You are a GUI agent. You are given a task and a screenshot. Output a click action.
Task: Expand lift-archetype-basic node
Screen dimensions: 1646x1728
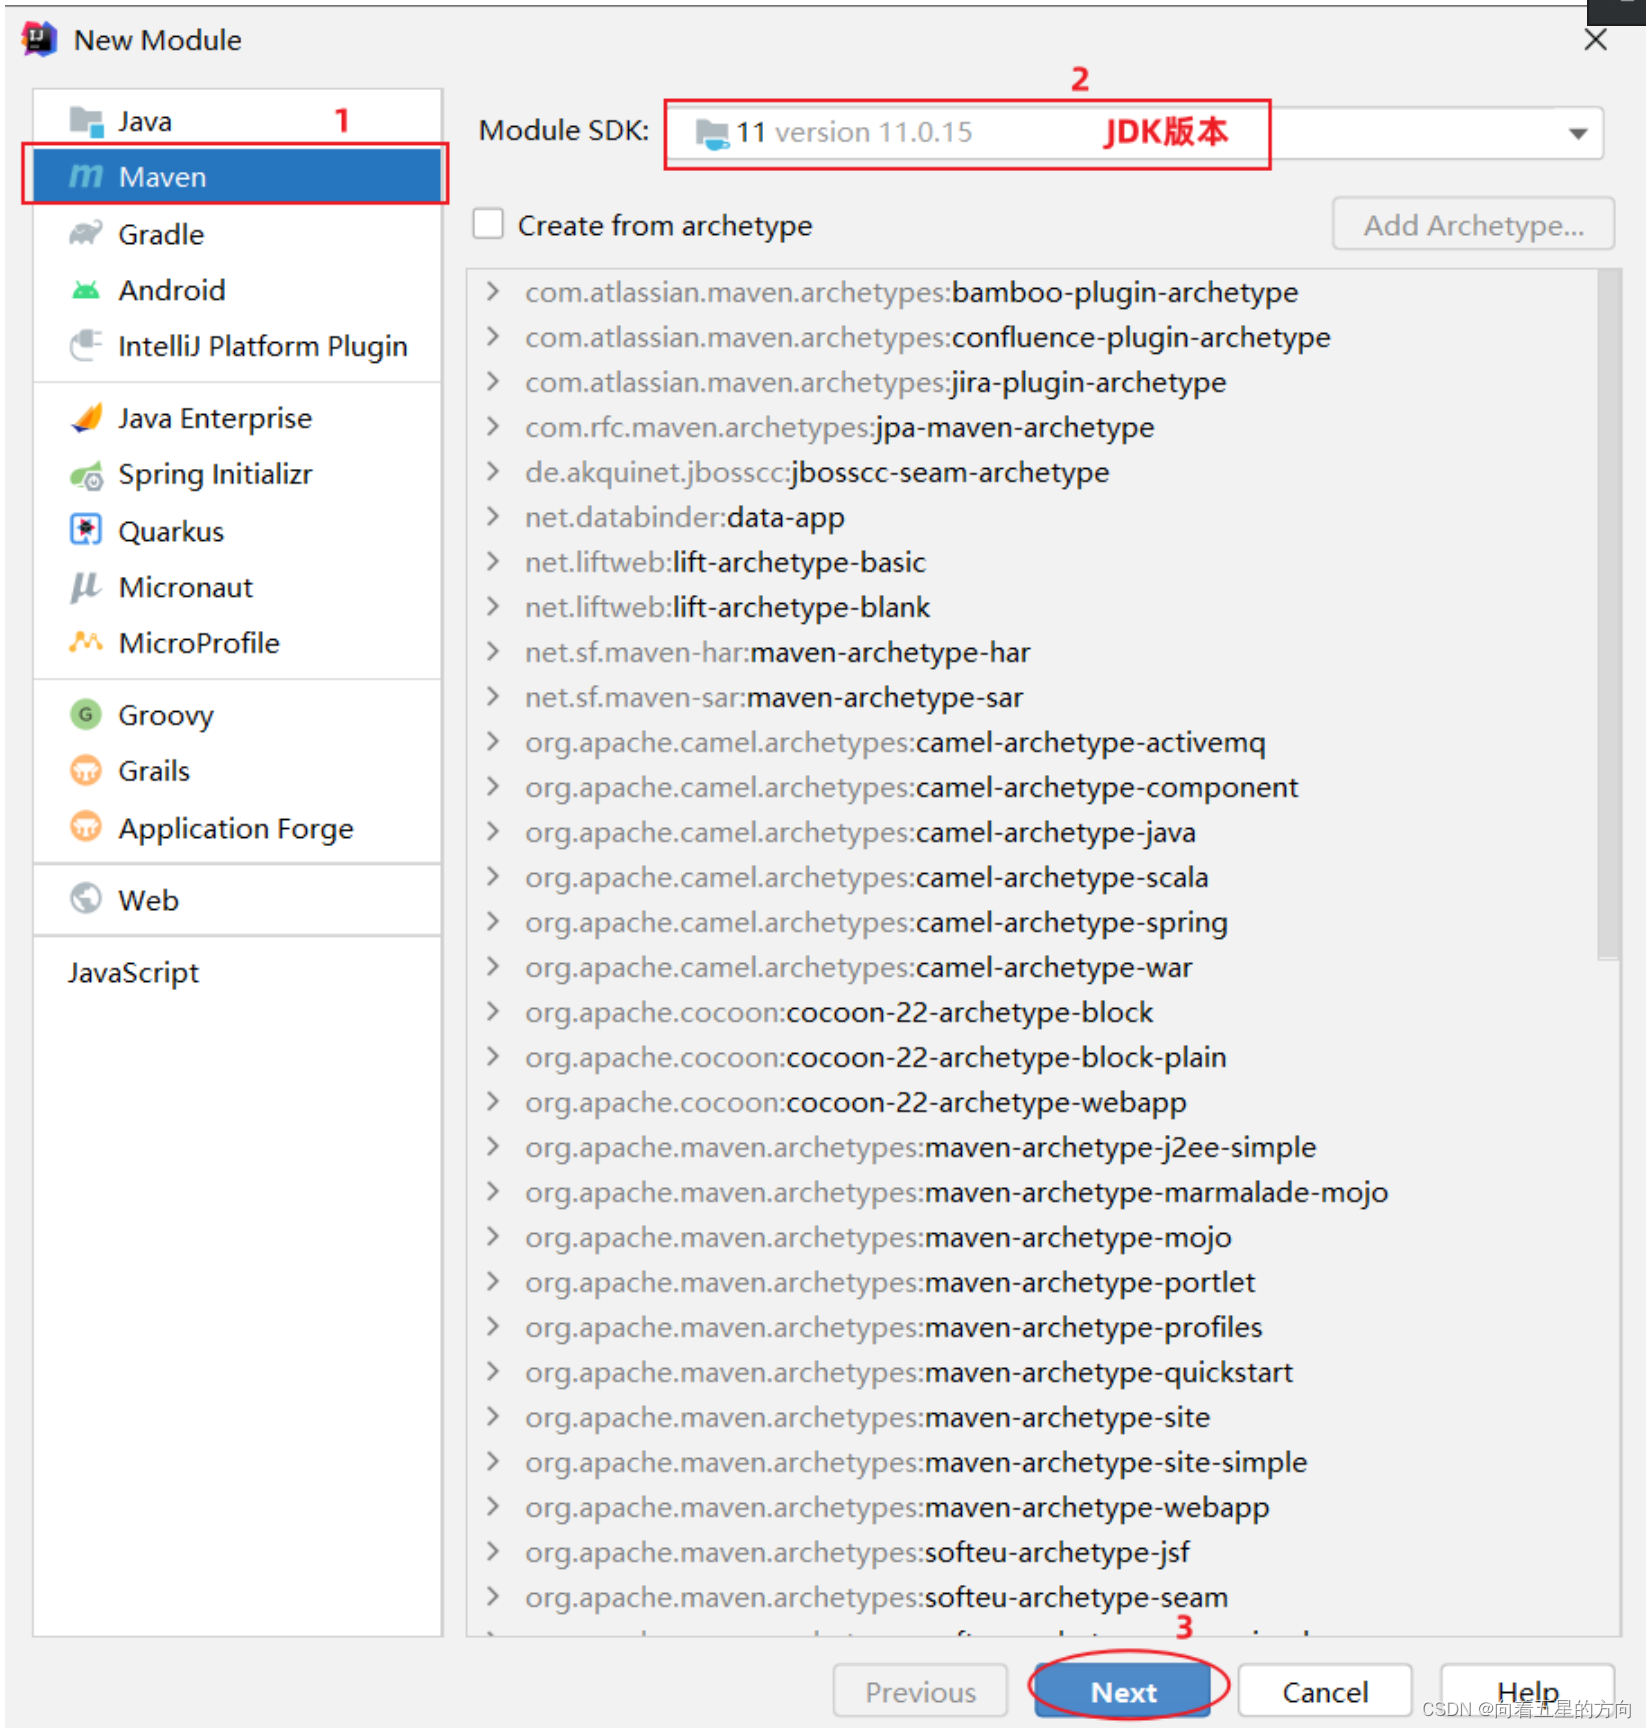click(493, 561)
